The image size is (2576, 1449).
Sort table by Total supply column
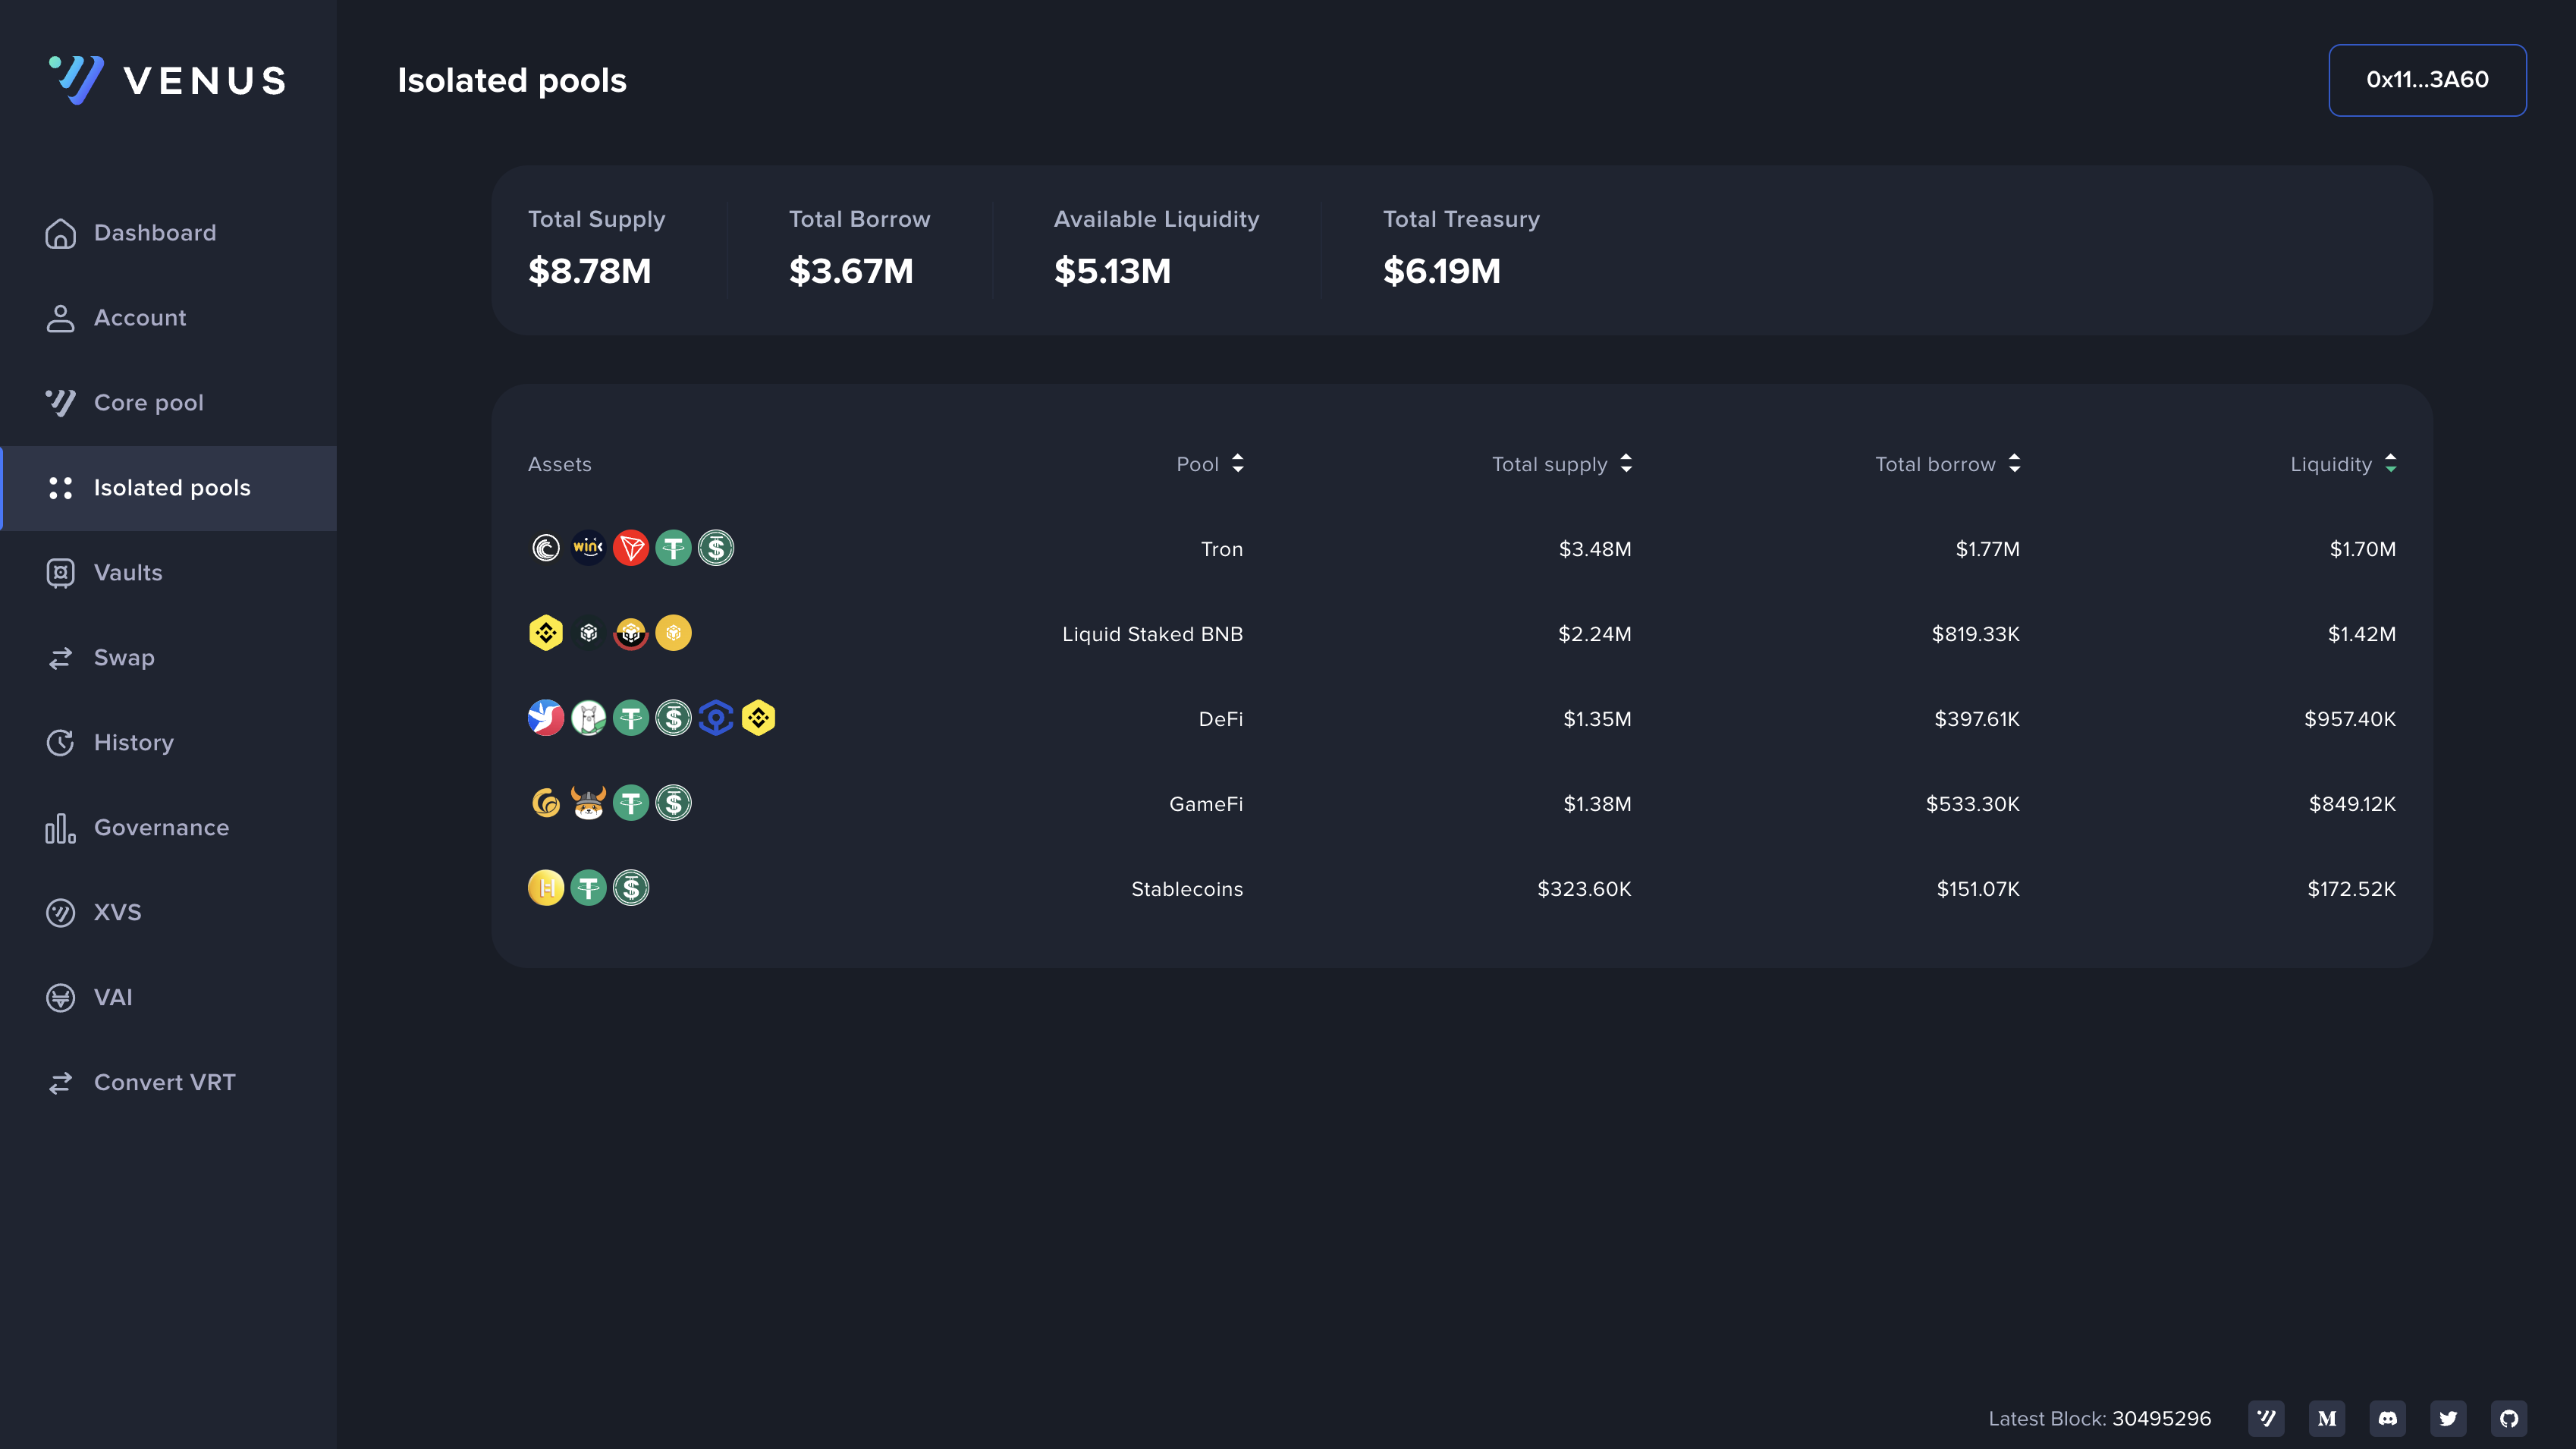[x=1561, y=464]
